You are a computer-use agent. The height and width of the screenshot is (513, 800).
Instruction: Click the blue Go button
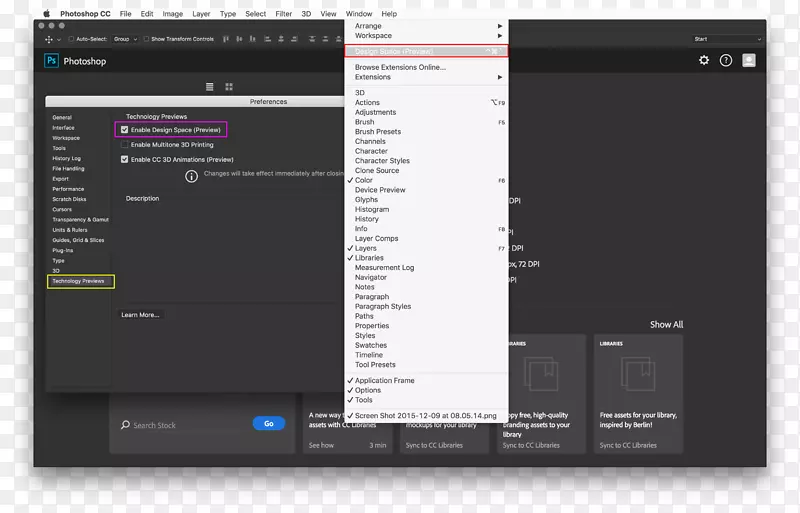pyautogui.click(x=268, y=424)
